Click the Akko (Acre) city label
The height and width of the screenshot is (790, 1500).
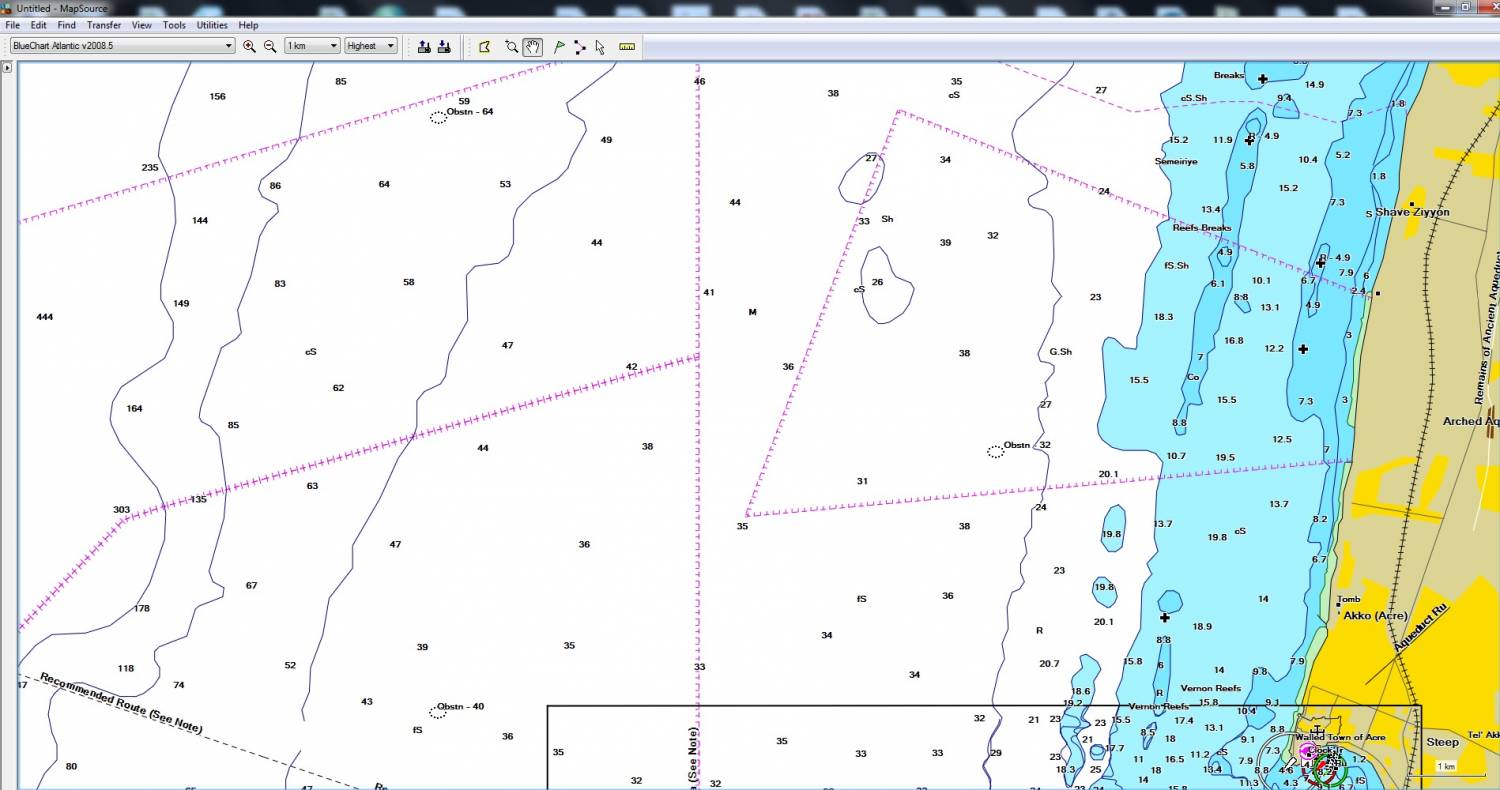point(1374,615)
